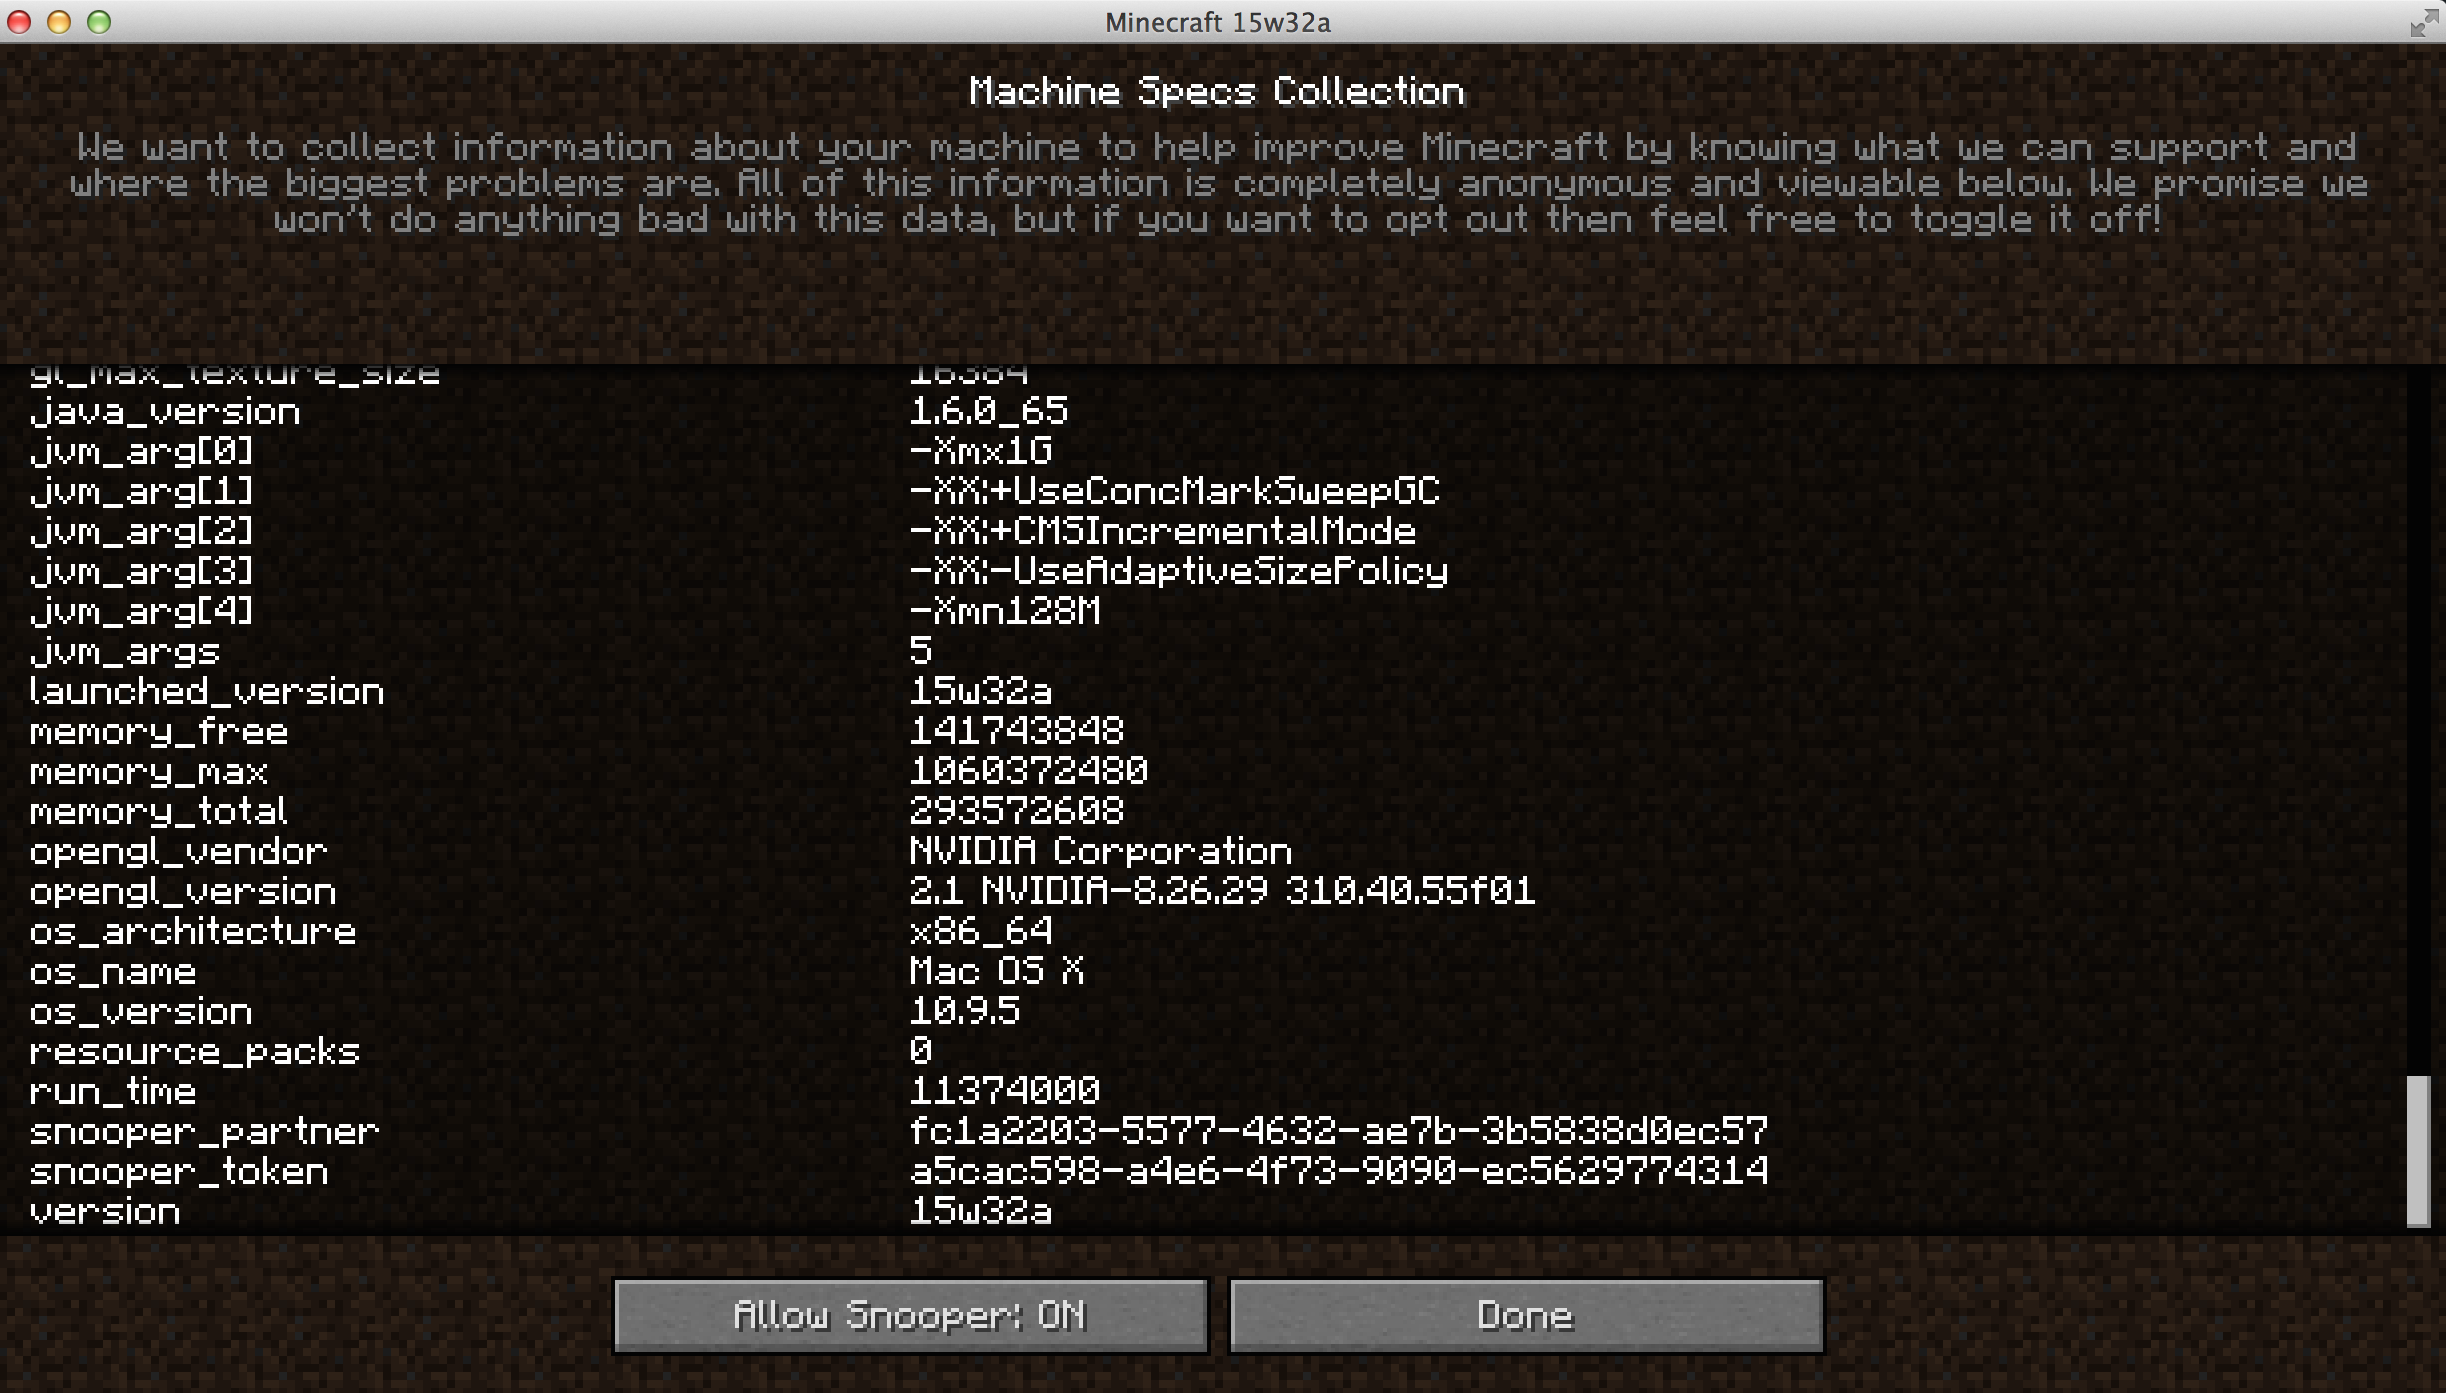2446x1393 pixels.
Task: Click the snooper list scrollbar thumb
Action: (2417, 1149)
